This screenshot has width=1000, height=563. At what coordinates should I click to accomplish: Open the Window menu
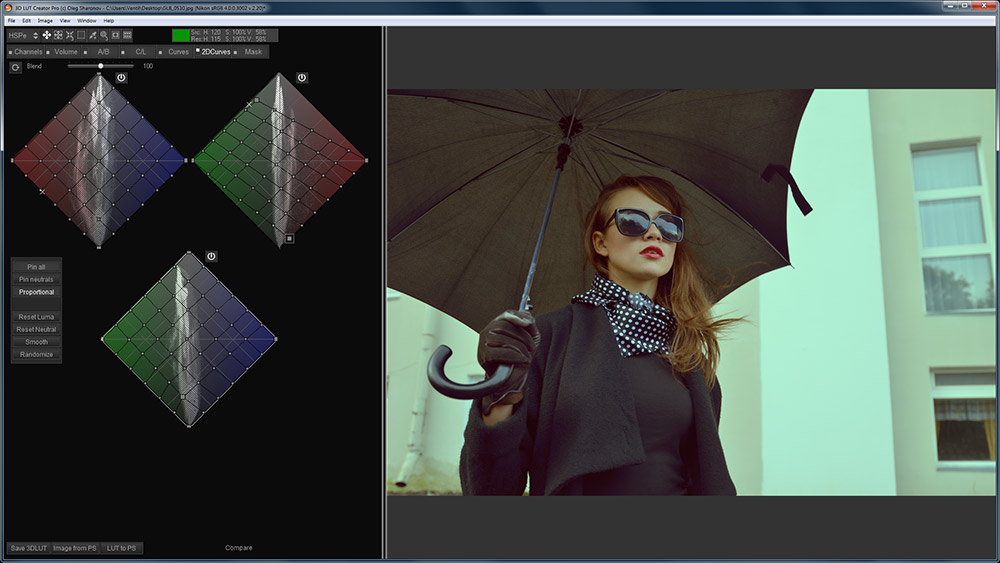point(87,20)
